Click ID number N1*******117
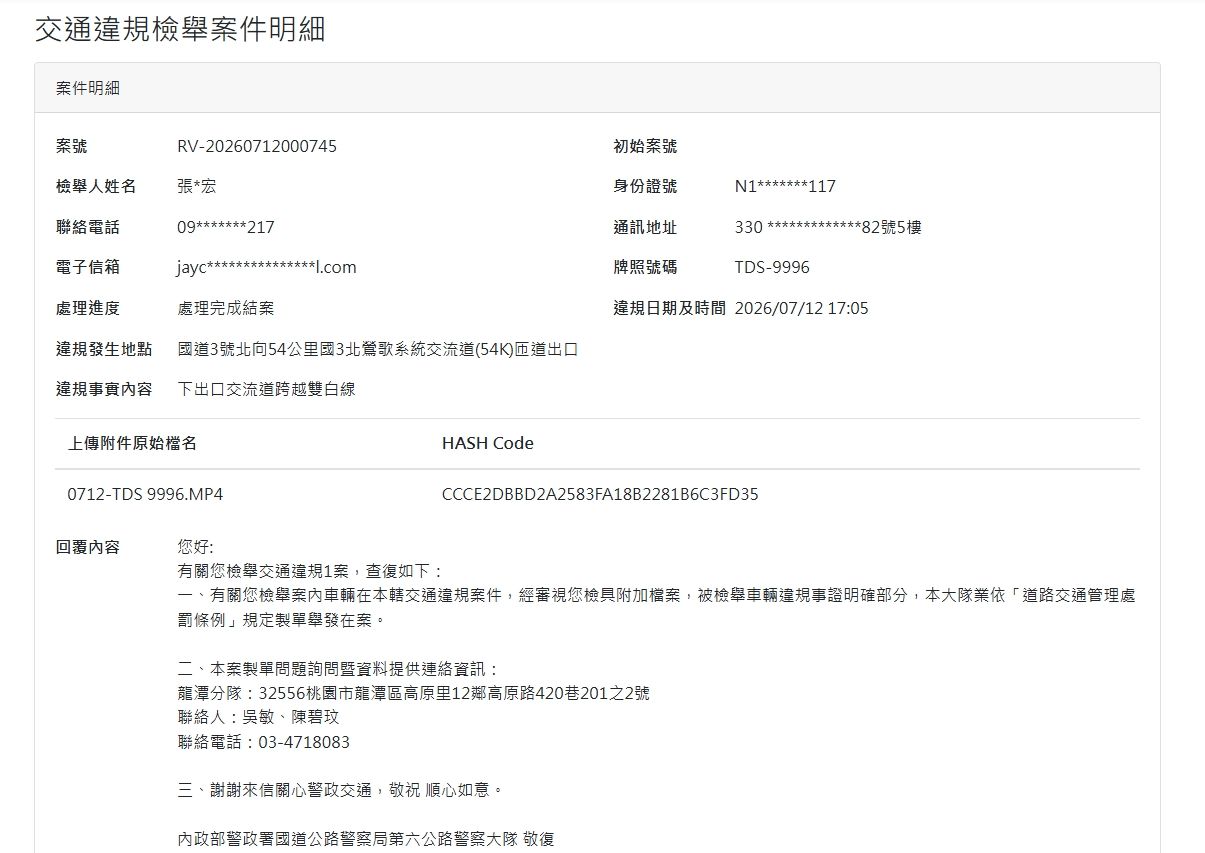Screen dimensions: 1205x853 (x=785, y=186)
